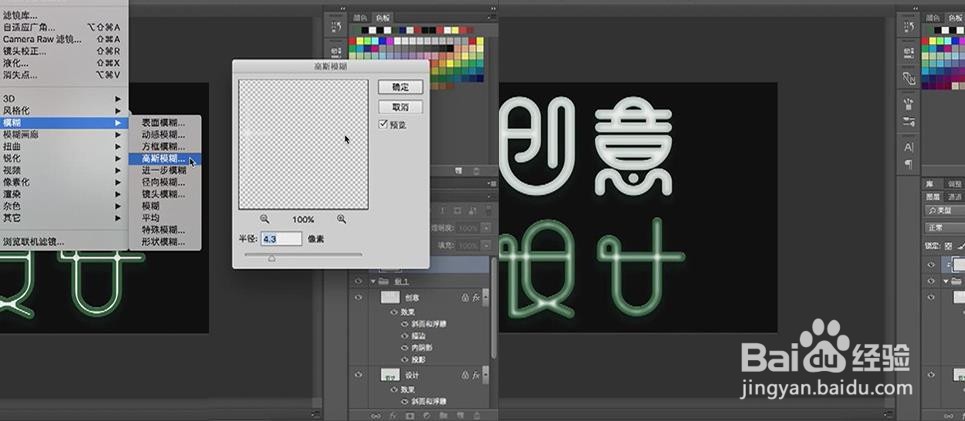
Task: Toggle the 描边 effect eye under 创意
Action: click(405, 336)
